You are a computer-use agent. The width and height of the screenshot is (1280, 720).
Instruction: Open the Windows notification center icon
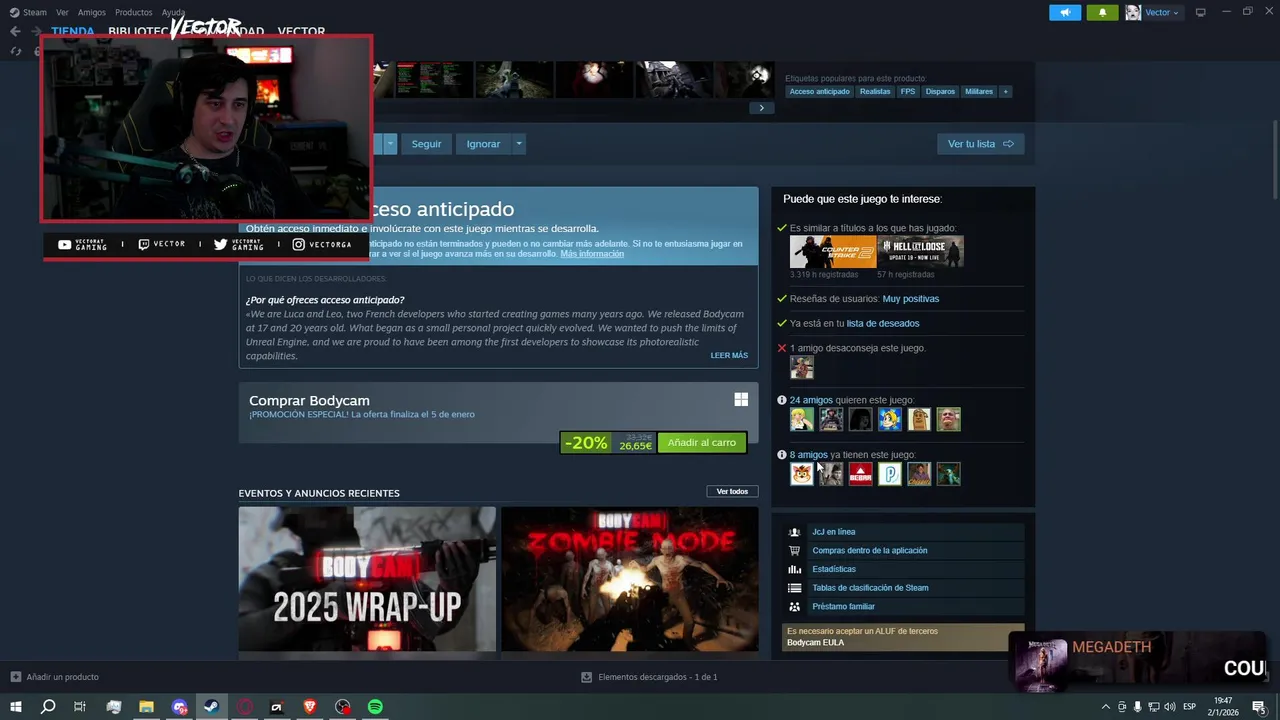tap(1258, 707)
